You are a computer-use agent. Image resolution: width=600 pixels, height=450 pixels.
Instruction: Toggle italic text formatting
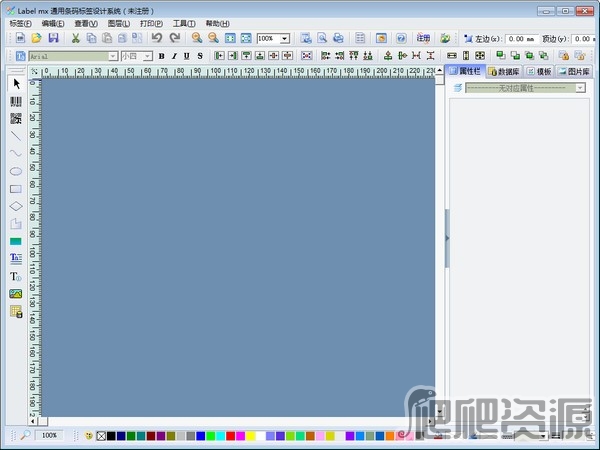pyautogui.click(x=174, y=56)
